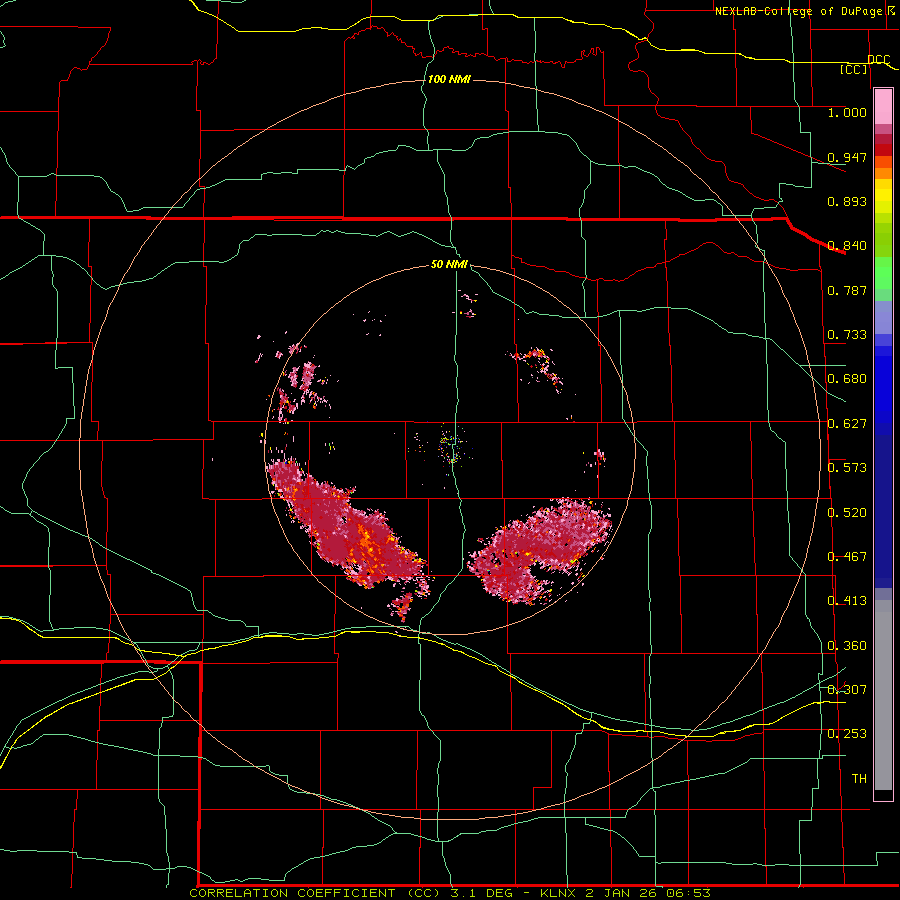
Task: Click the 0.893 legend value
Action: coord(847,201)
